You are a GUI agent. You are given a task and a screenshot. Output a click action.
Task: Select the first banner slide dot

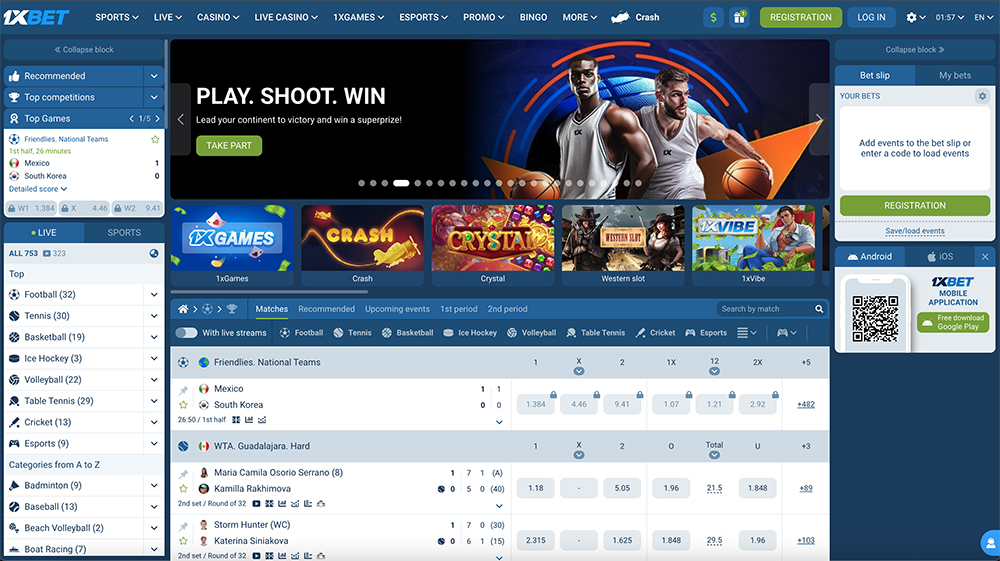click(362, 183)
